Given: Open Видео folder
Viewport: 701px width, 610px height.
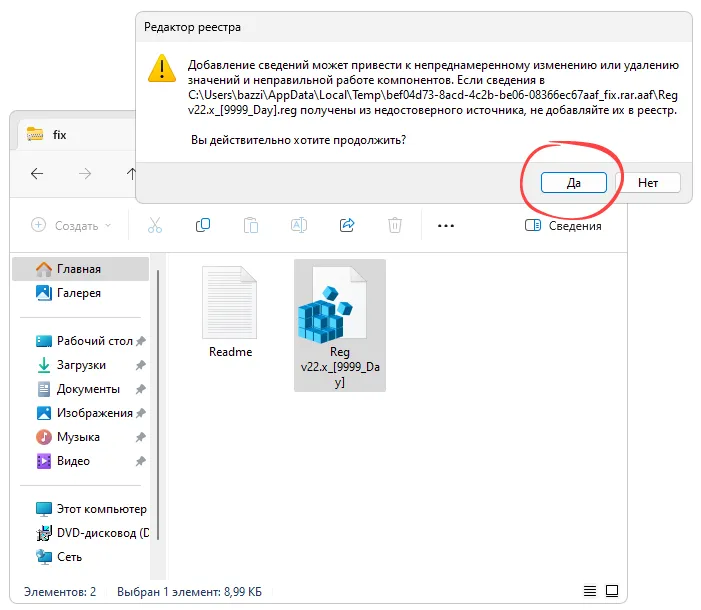Looking at the screenshot, I should point(63,461).
